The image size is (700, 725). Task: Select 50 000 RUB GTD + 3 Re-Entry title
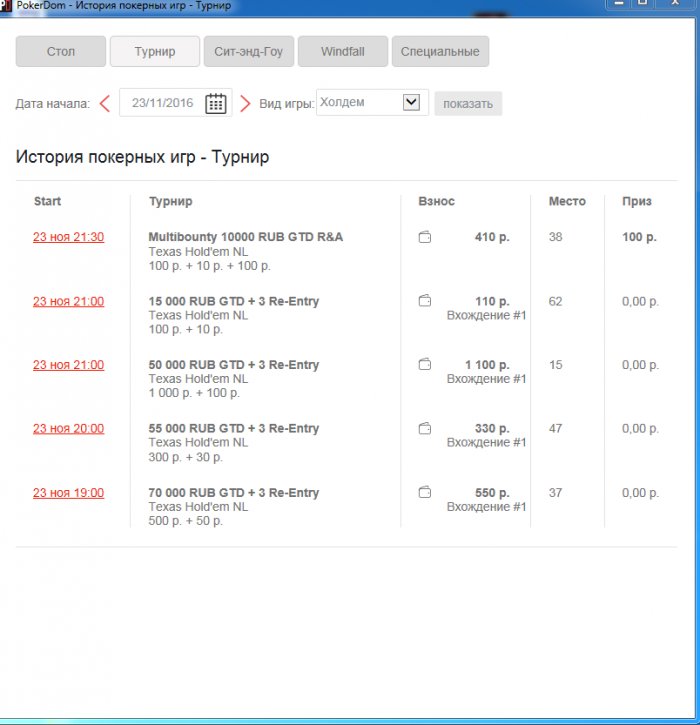233,364
